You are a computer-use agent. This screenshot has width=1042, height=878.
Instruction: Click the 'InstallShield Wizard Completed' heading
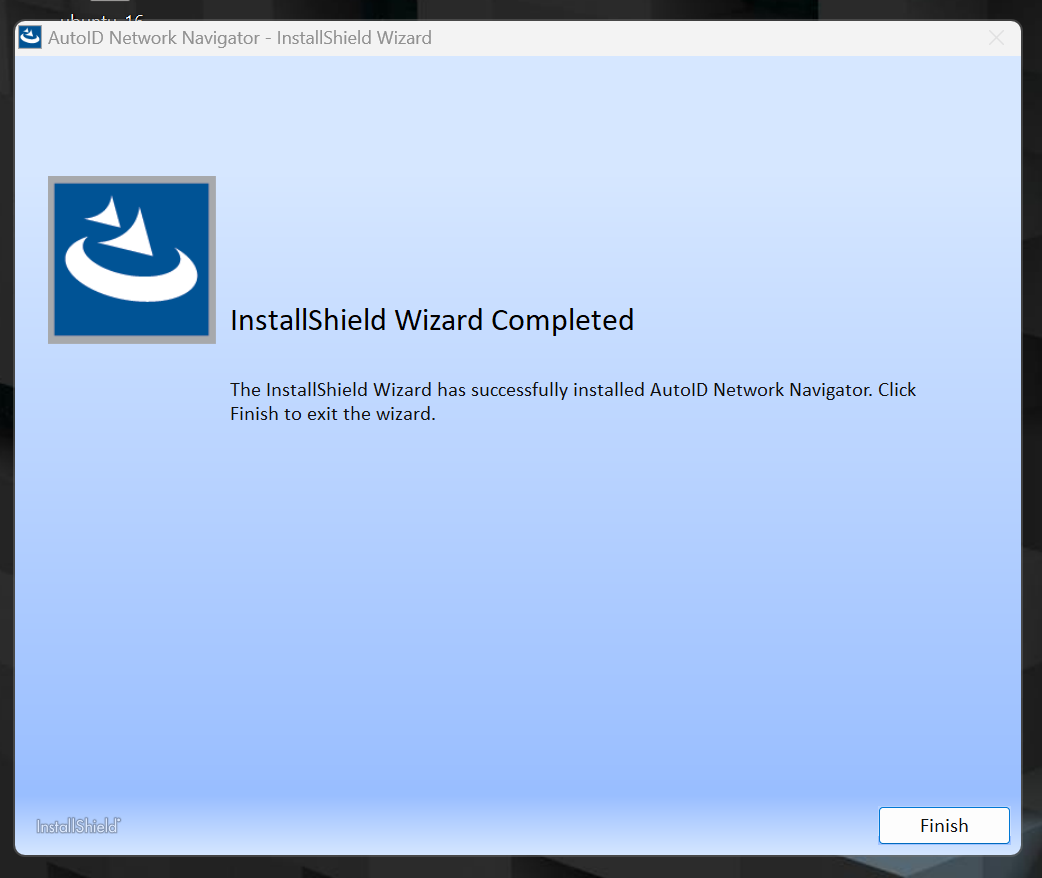(x=432, y=320)
